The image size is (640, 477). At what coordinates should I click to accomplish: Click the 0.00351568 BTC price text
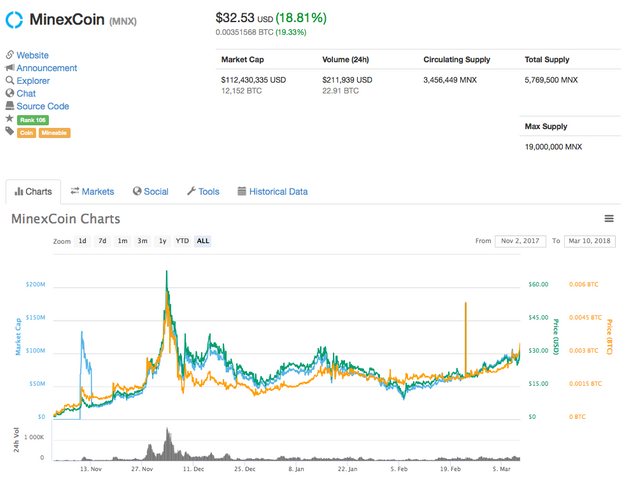(244, 32)
